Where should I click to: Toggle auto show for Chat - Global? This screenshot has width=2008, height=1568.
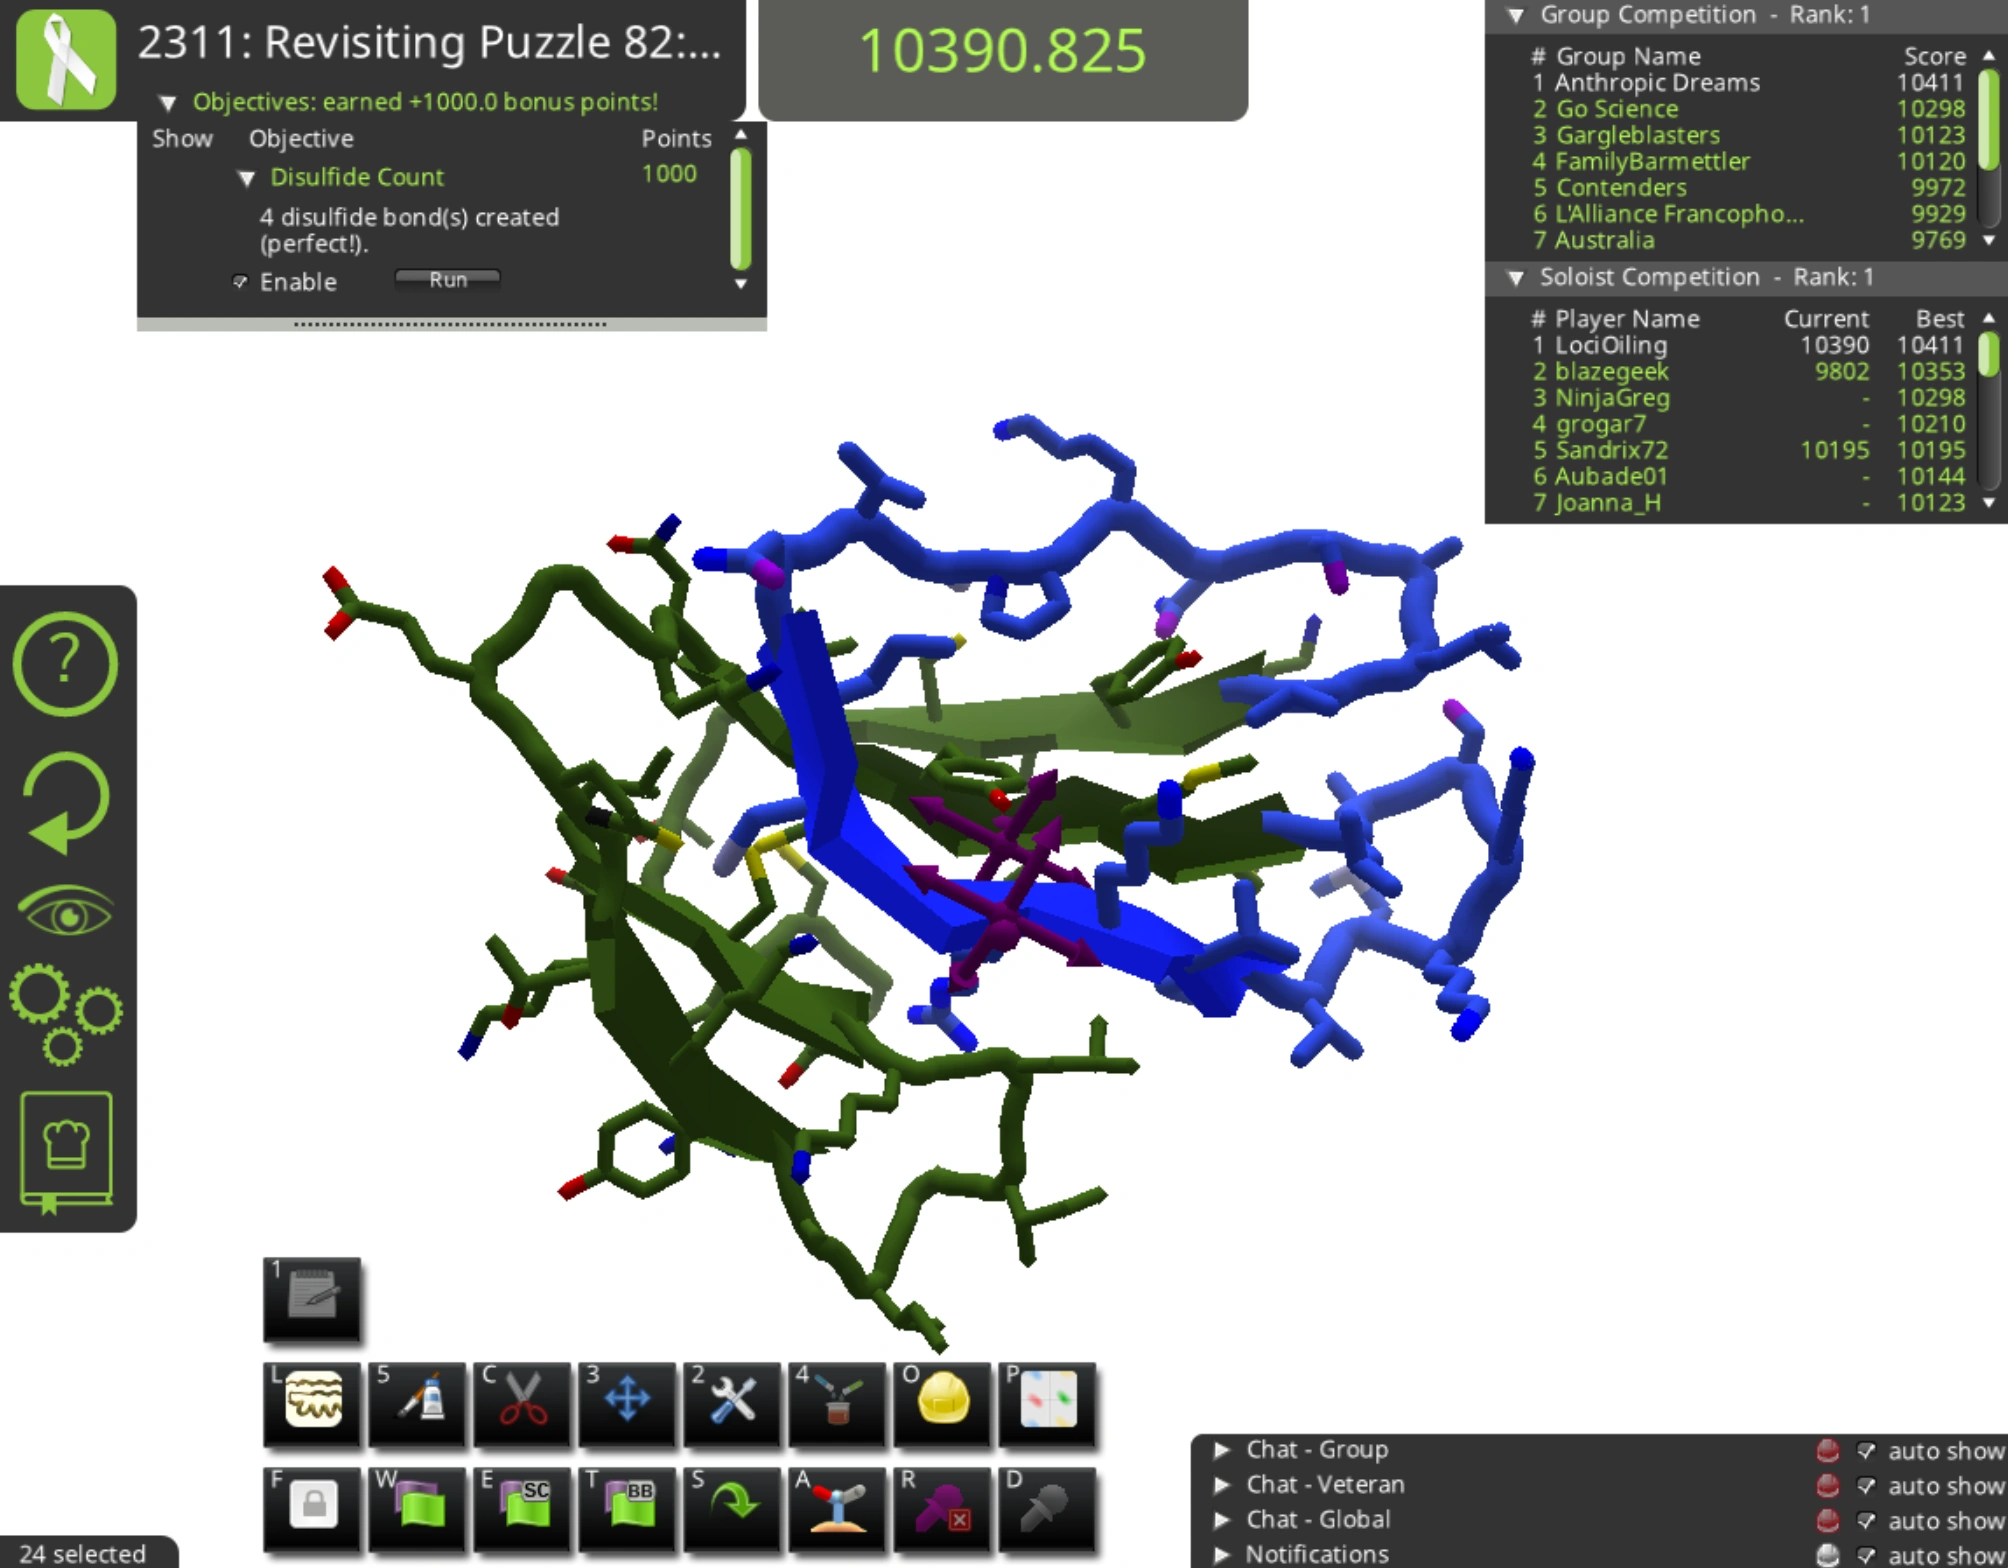coord(1866,1521)
